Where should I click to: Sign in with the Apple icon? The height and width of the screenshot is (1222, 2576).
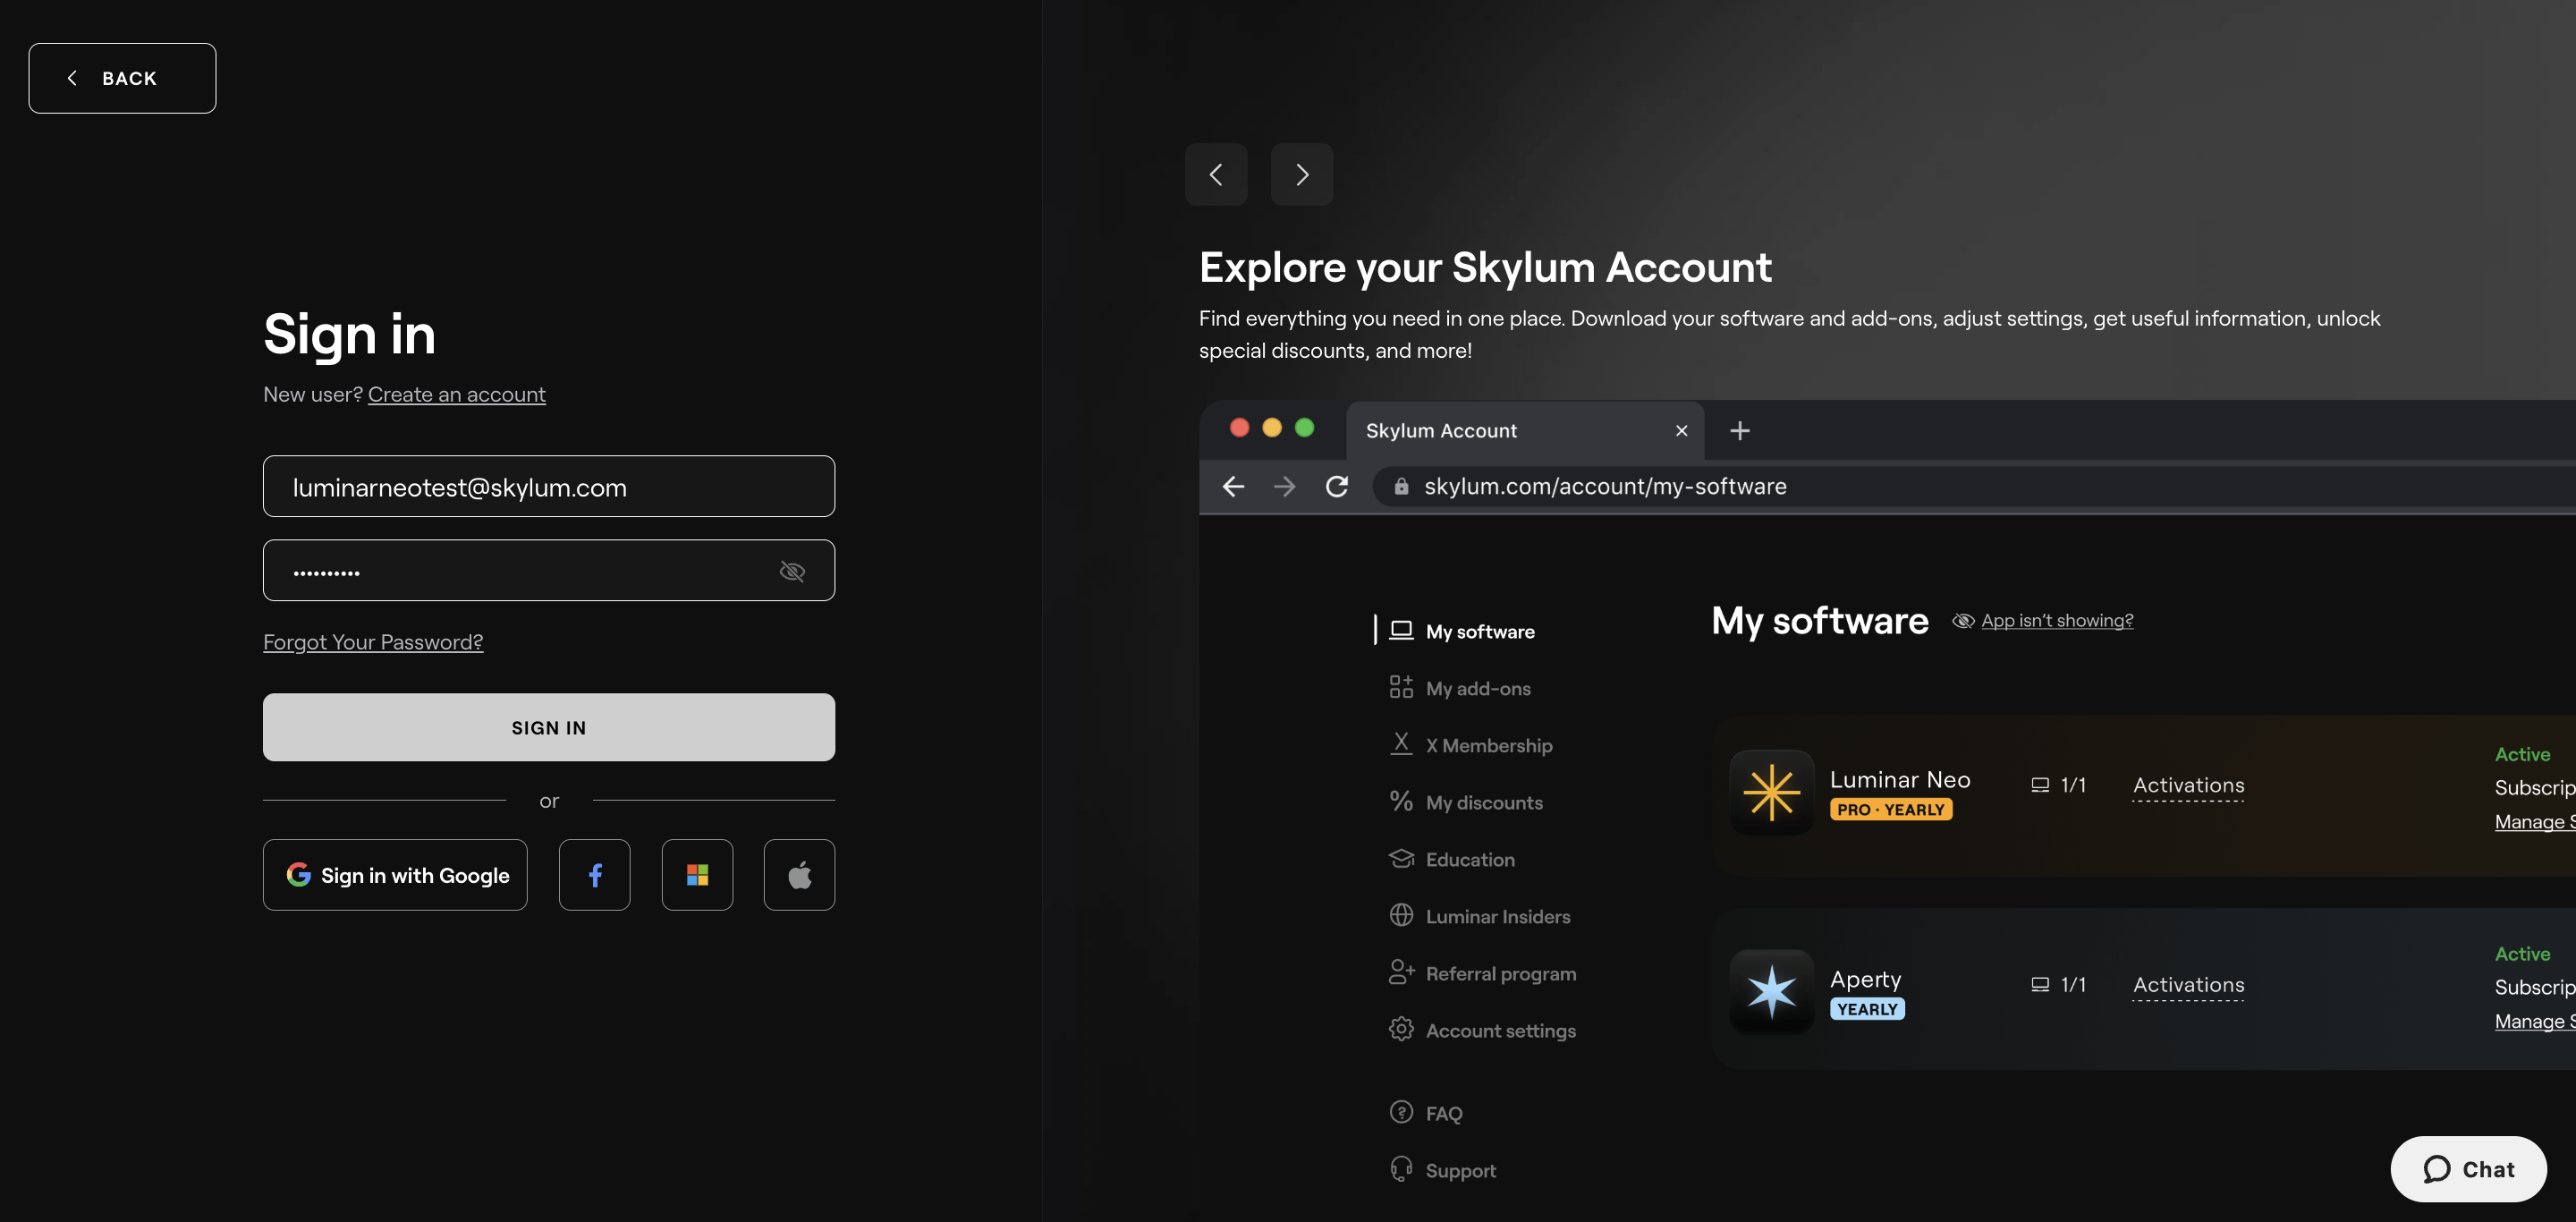(x=799, y=875)
